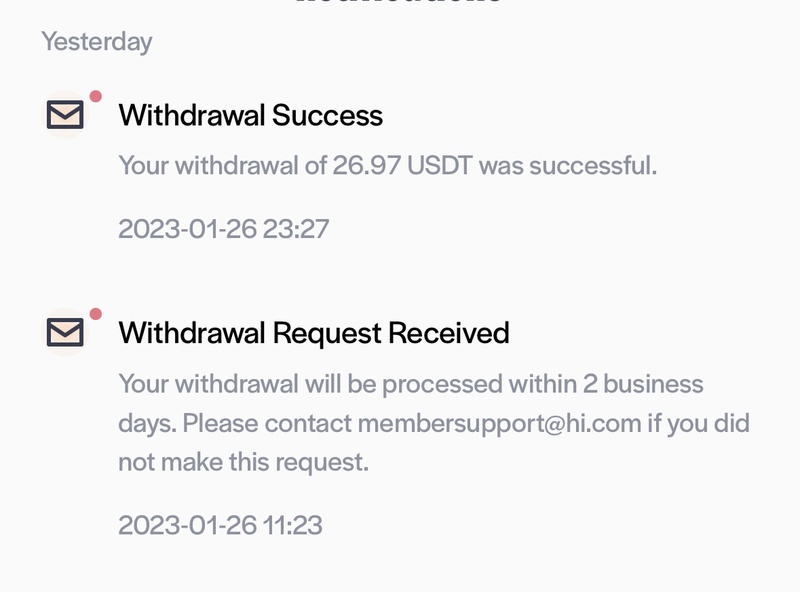Click 'was successful.' in the first message
The height and width of the screenshot is (592, 800).
(568, 165)
